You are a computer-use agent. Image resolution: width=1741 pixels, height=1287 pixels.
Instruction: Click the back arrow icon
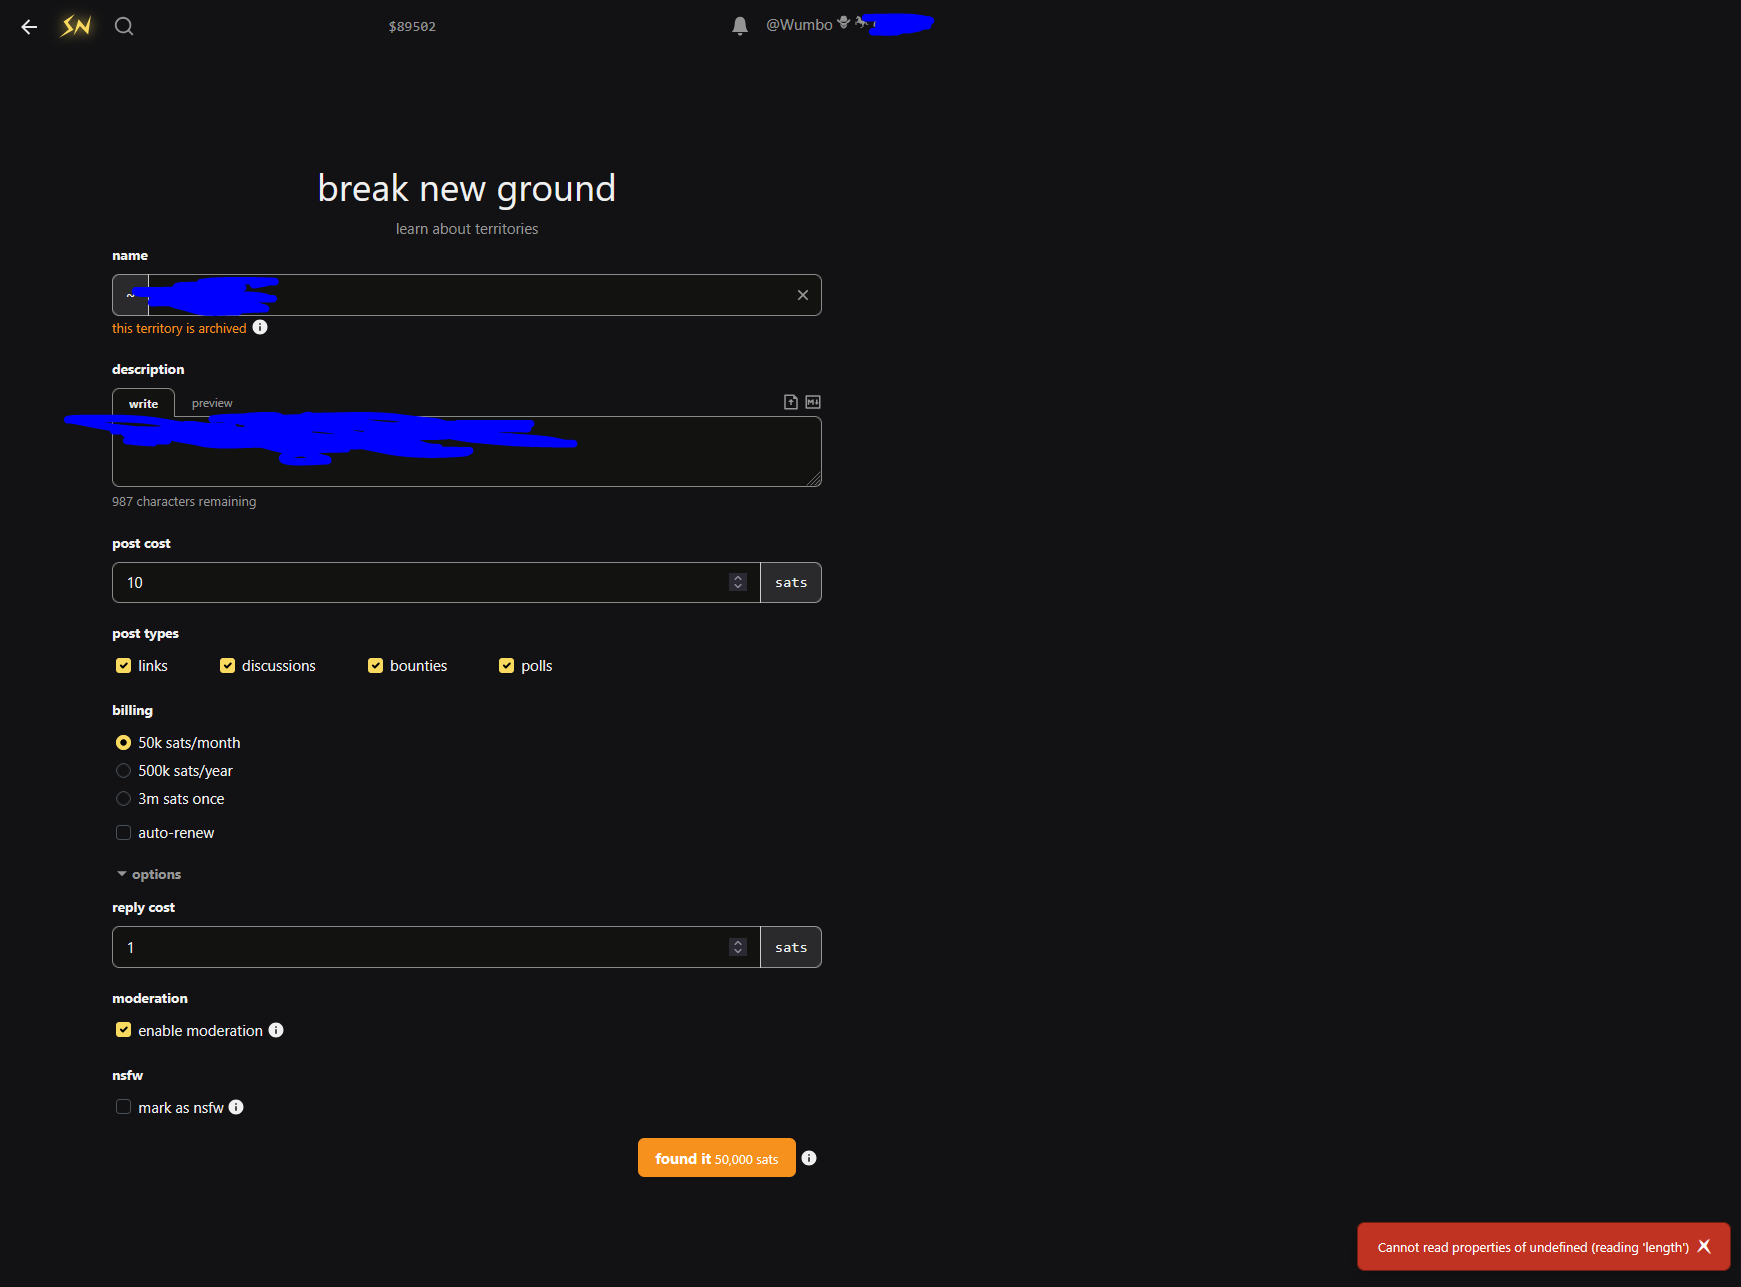pyautogui.click(x=29, y=27)
